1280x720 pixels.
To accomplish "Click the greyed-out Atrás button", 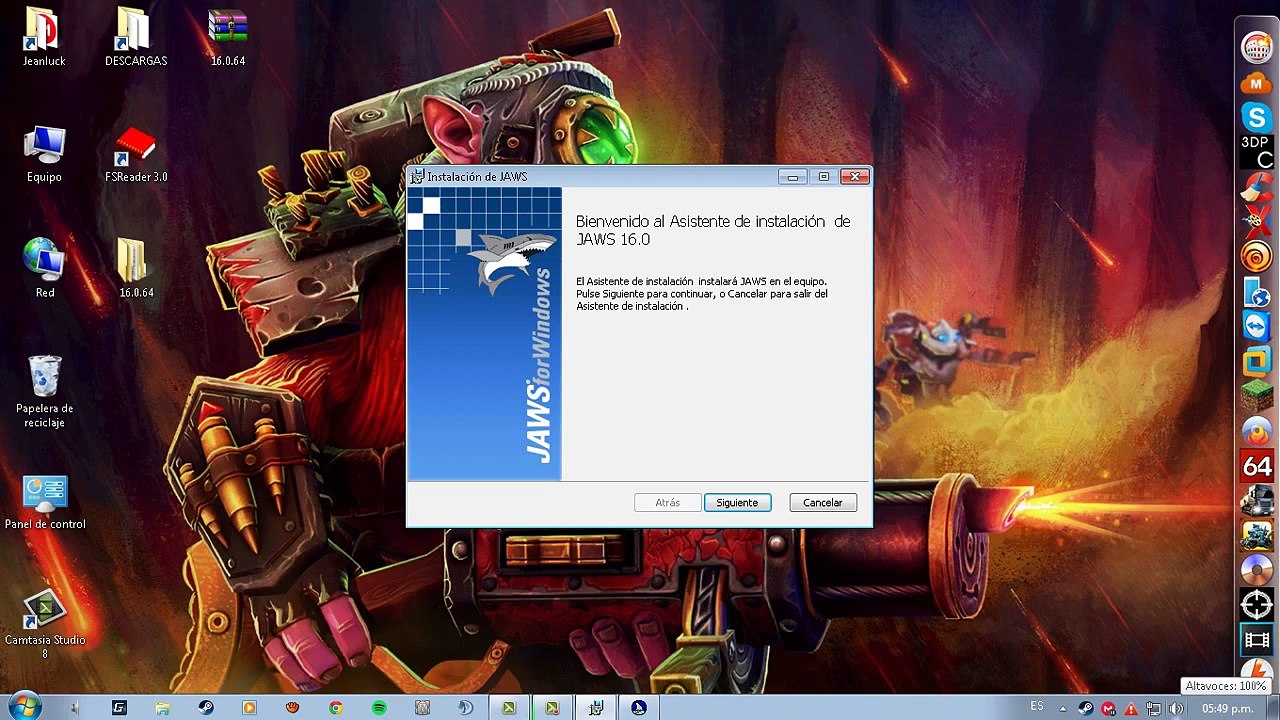I will 667,503.
